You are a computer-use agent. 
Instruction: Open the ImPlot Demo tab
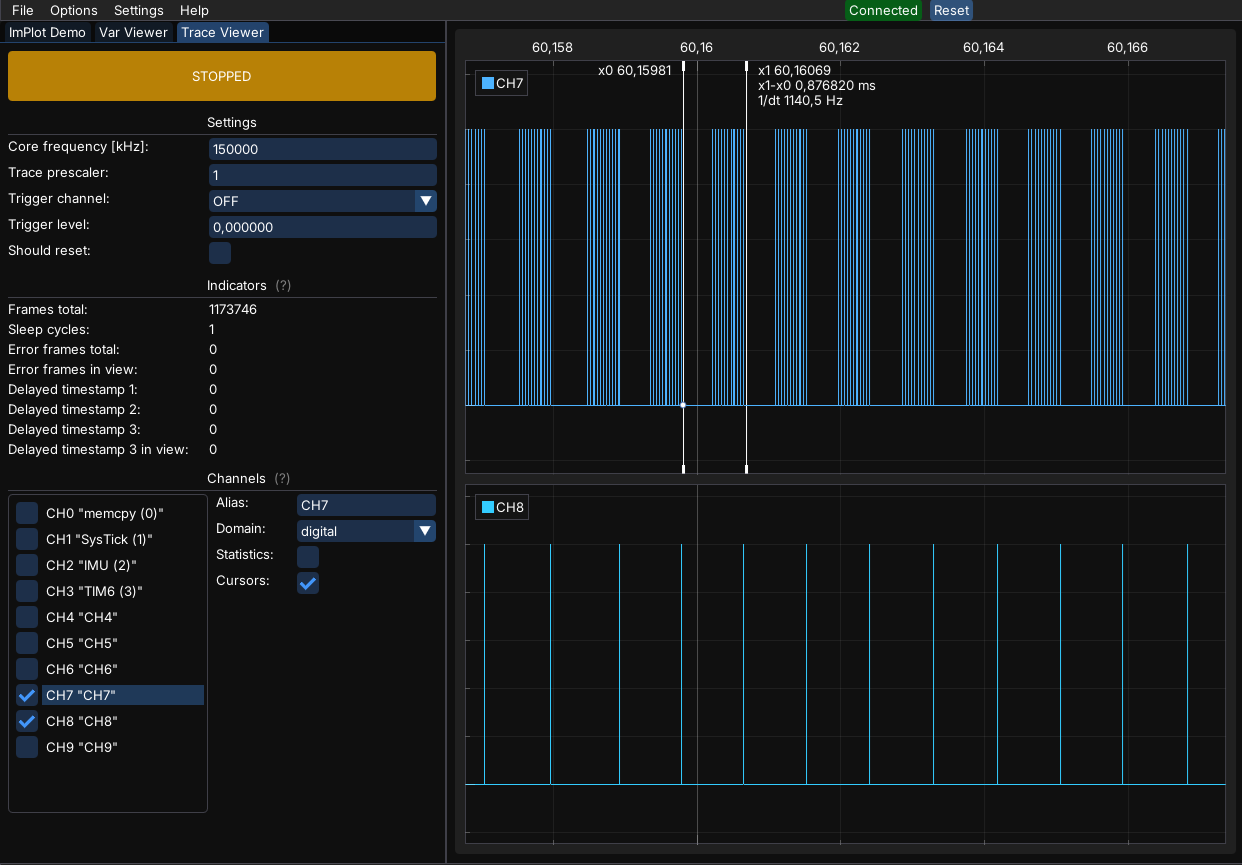point(47,32)
